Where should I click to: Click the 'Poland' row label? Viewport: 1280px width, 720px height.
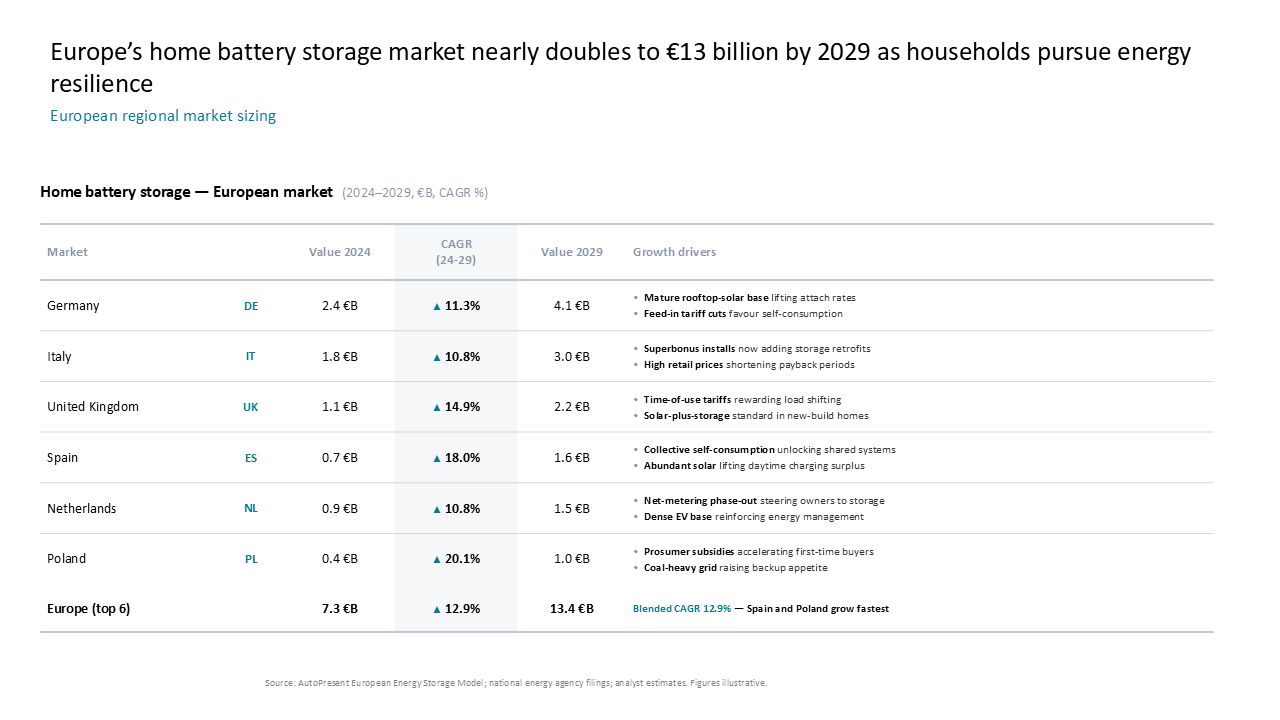tap(67, 559)
